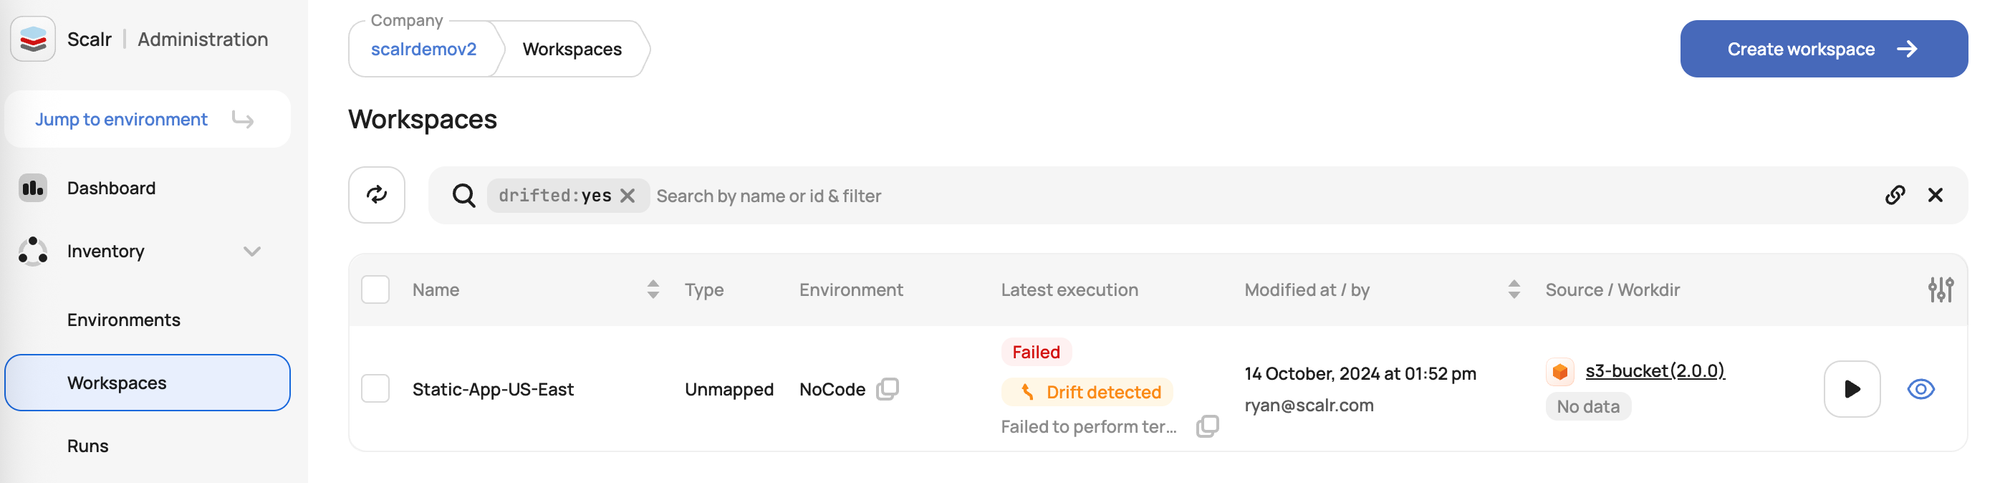
Task: Click the Scalr logo icon
Action: (33, 39)
